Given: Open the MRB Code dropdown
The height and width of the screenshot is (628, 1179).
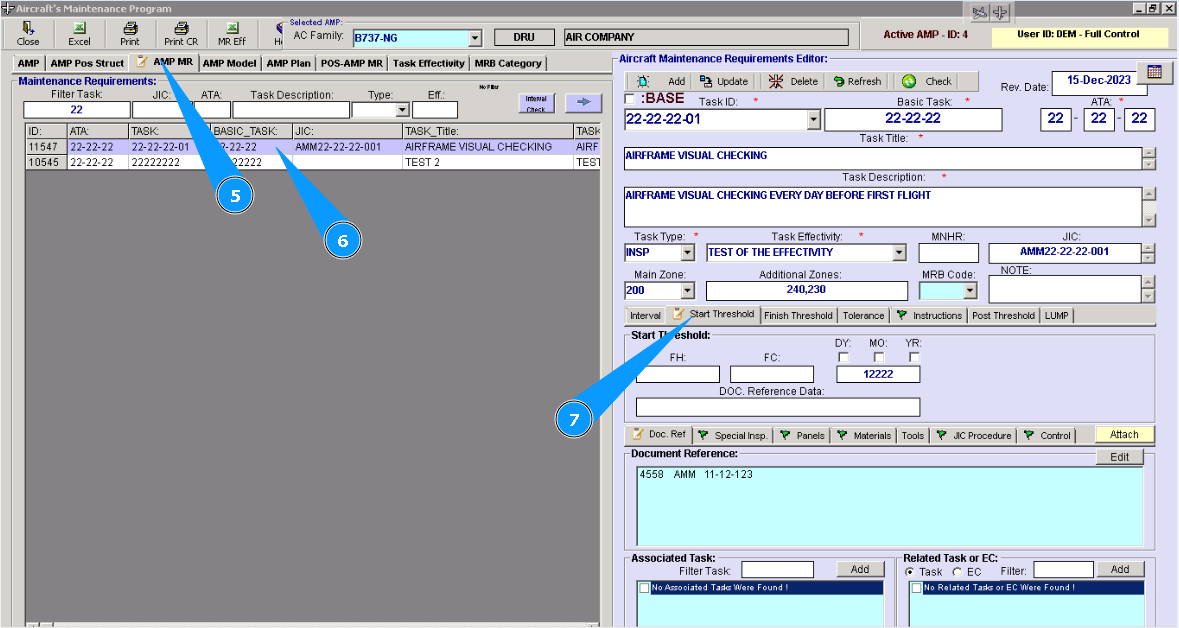Looking at the screenshot, I should pyautogui.click(x=970, y=290).
